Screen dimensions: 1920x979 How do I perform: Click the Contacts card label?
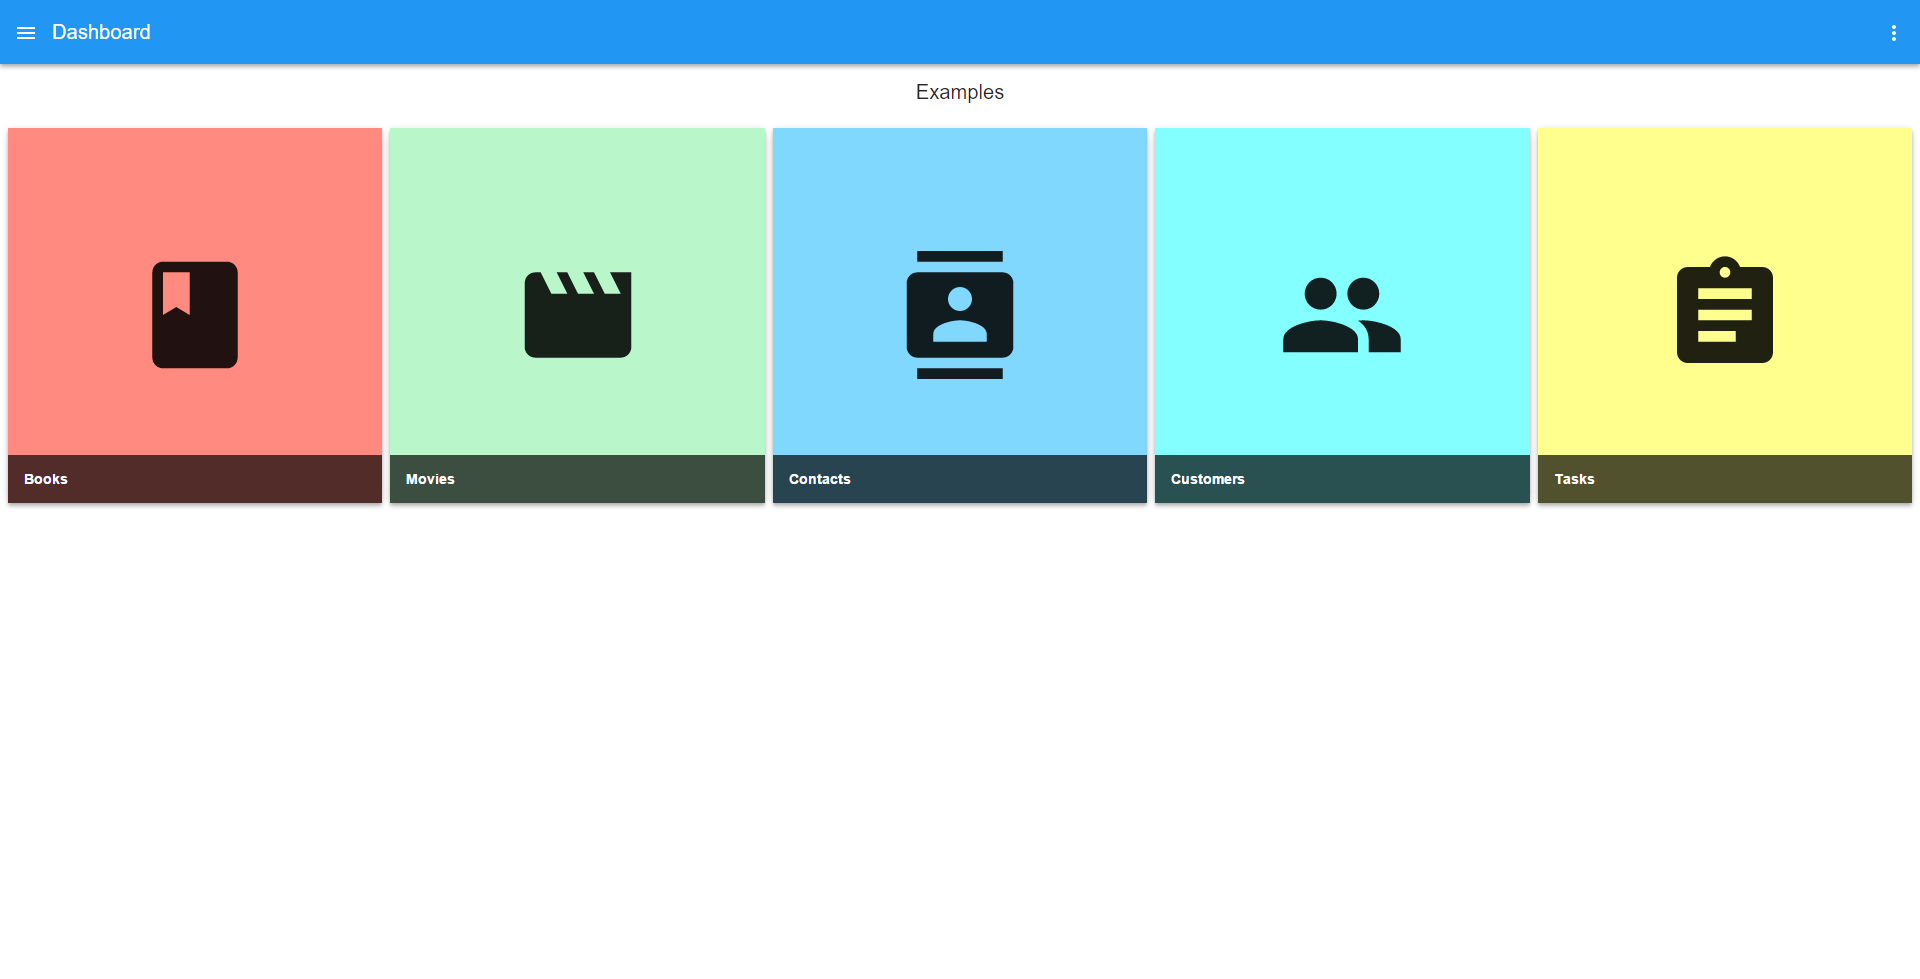point(819,479)
